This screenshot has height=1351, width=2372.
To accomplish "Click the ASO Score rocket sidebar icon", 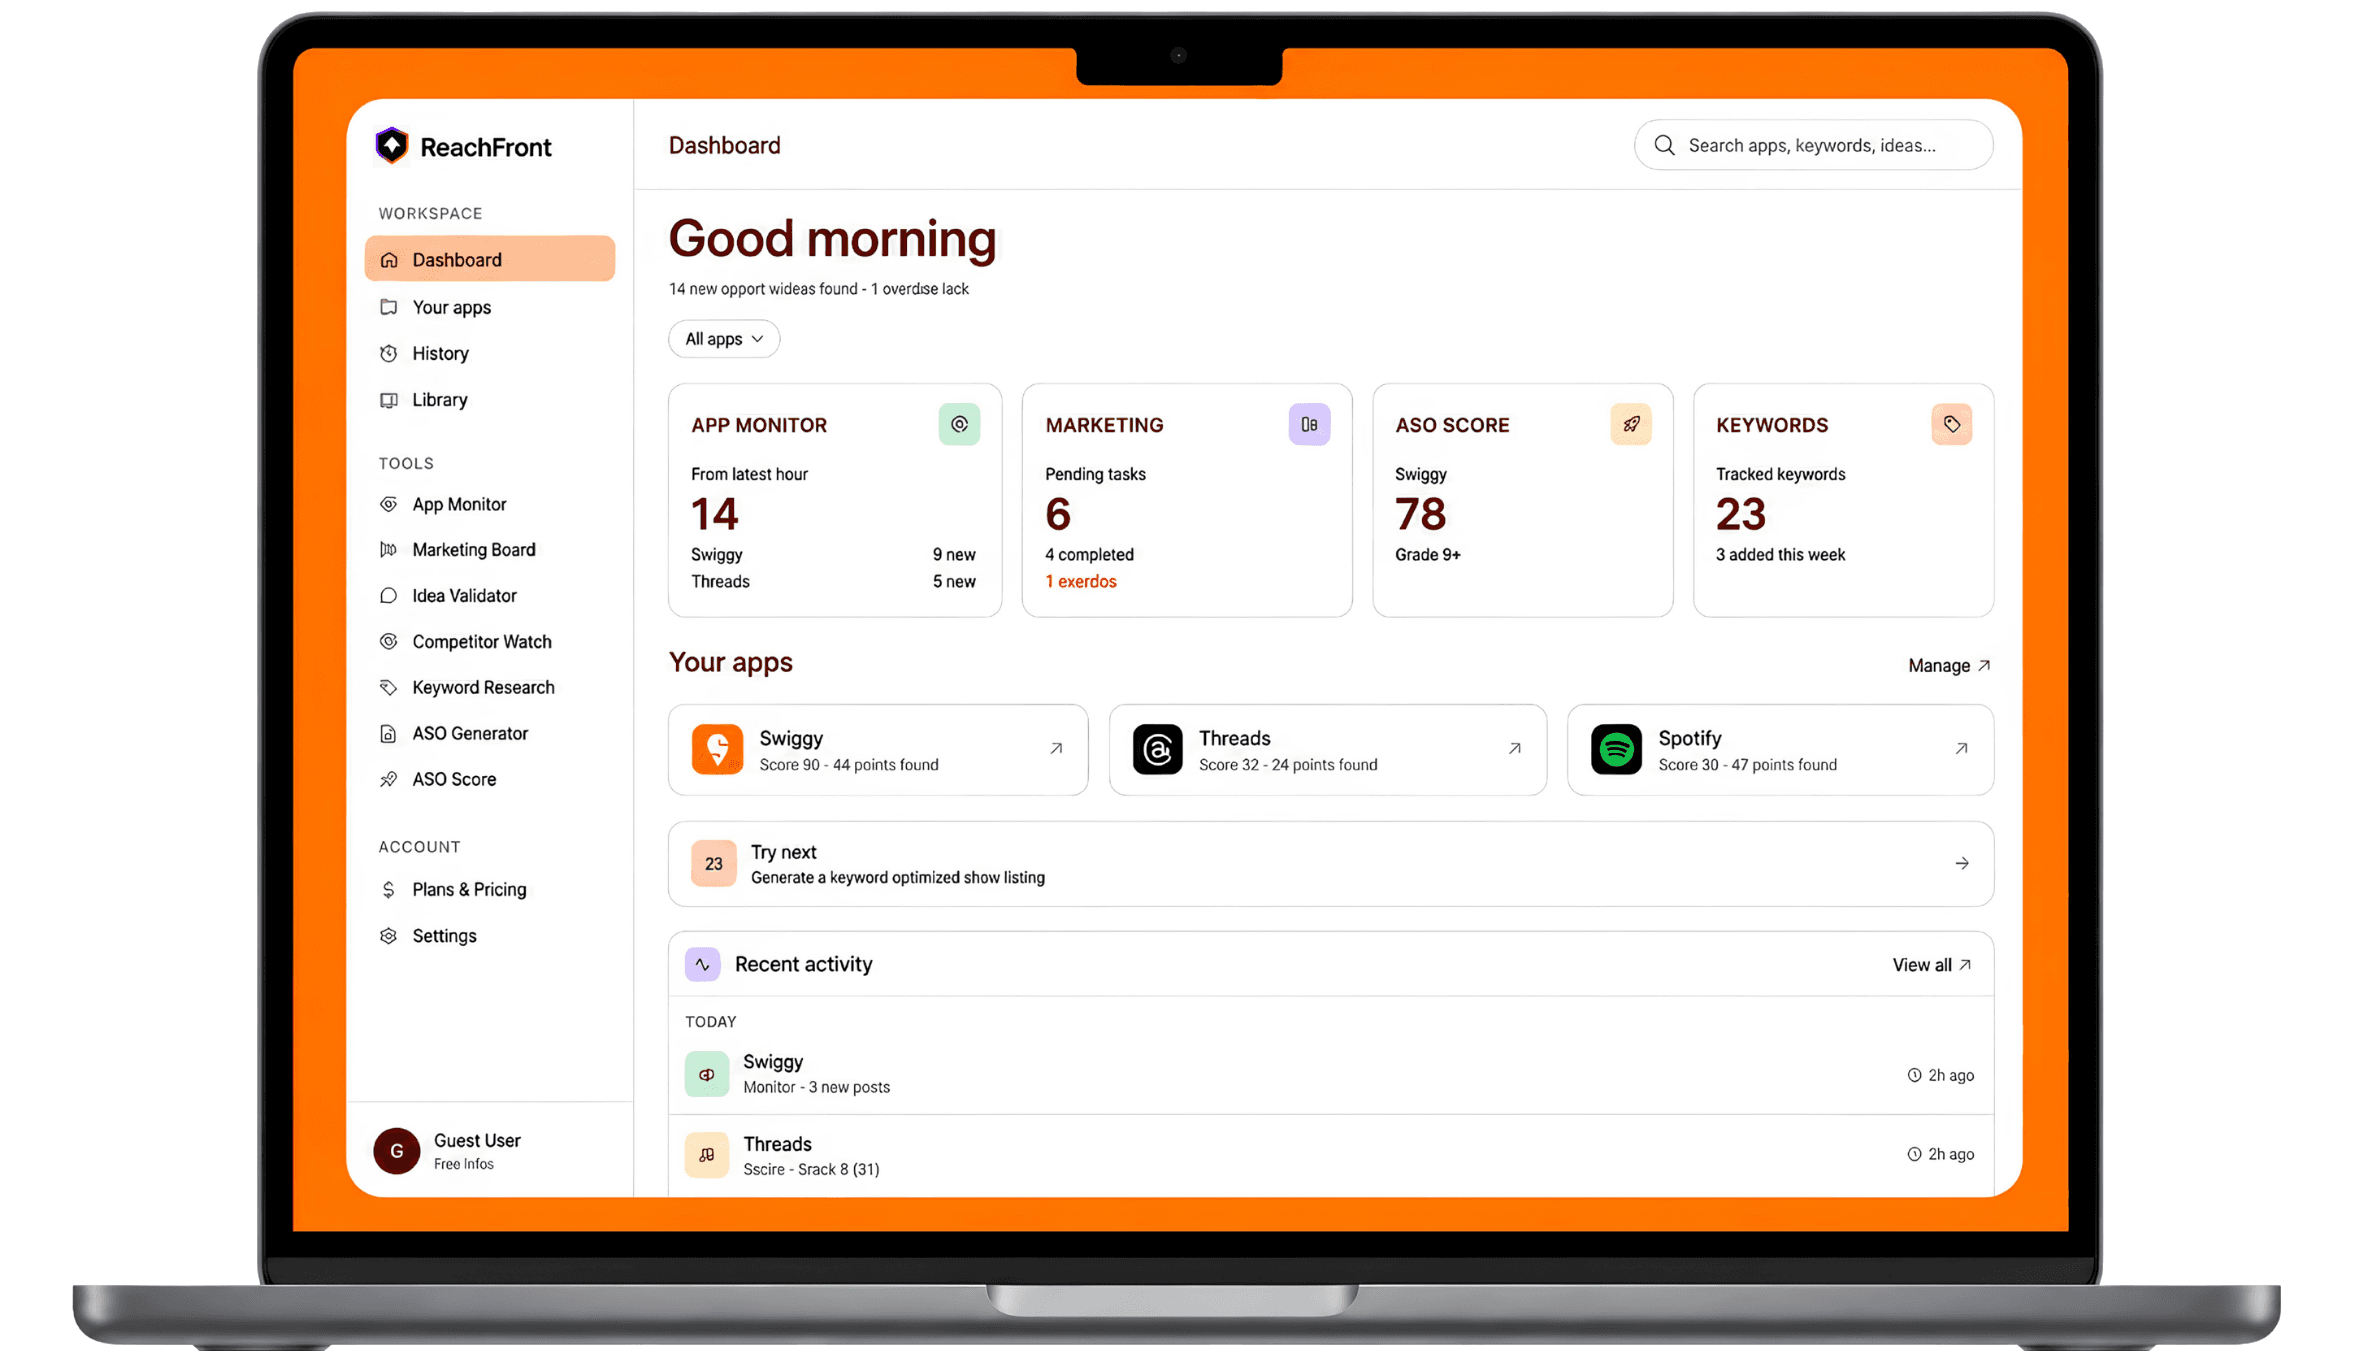I will pyautogui.click(x=389, y=779).
